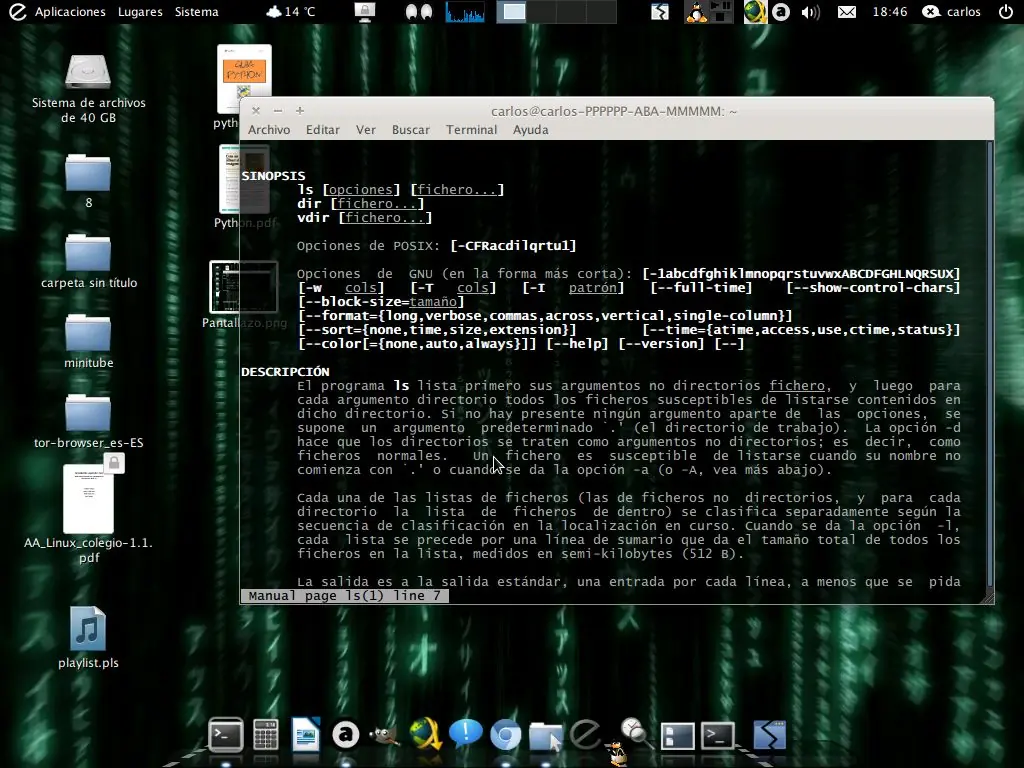This screenshot has width=1024, height=768.
Task: Open the mail envelope indicator
Action: 847,12
